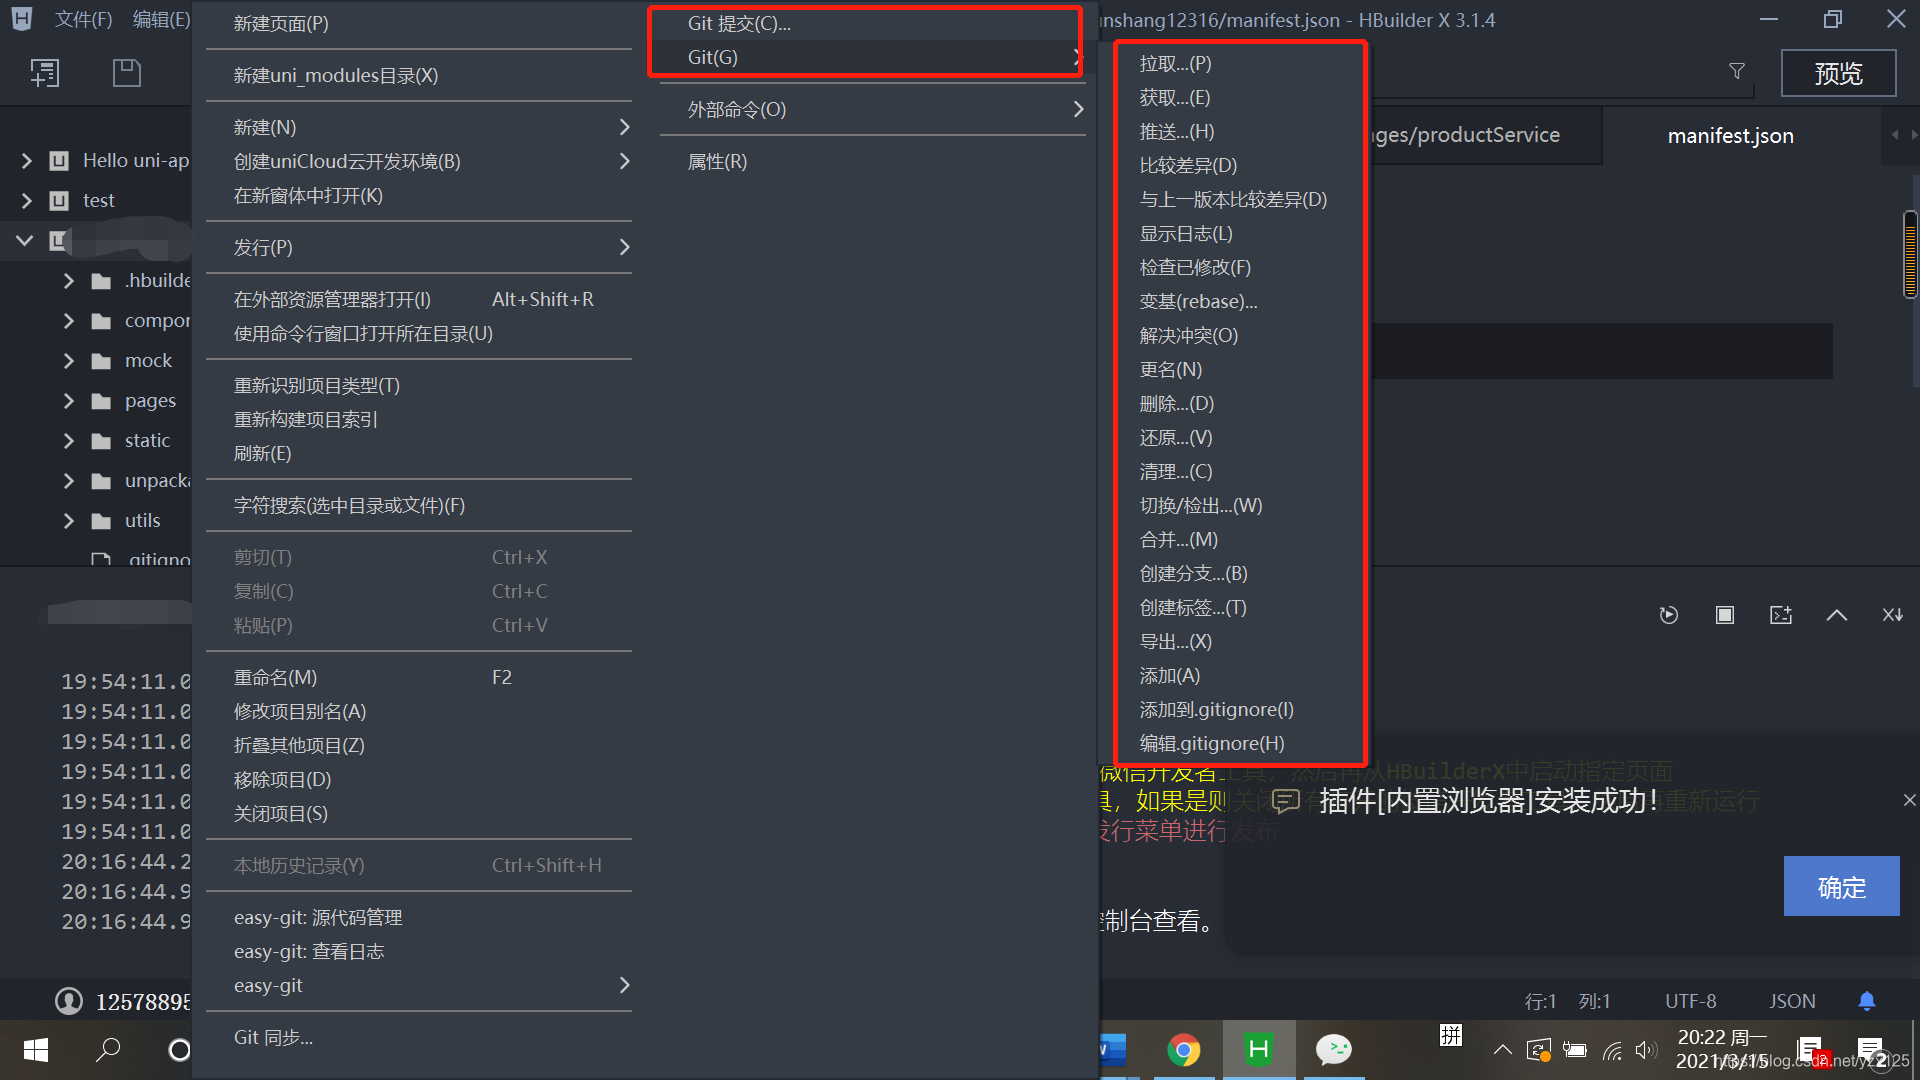
Task: Open Windows taskbar search
Action: (x=108, y=1050)
